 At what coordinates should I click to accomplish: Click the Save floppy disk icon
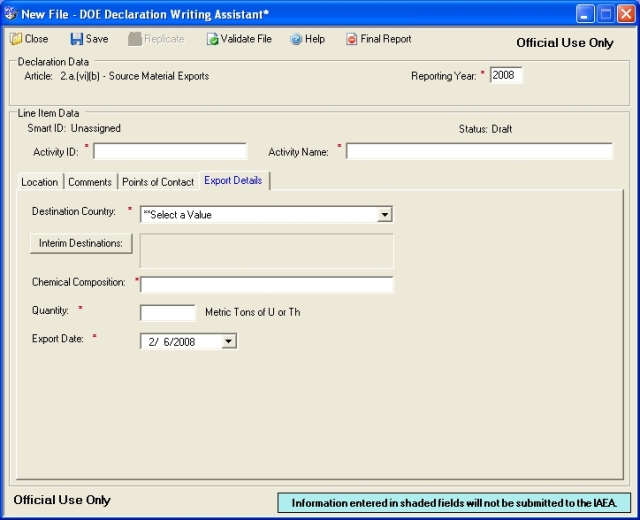point(76,39)
